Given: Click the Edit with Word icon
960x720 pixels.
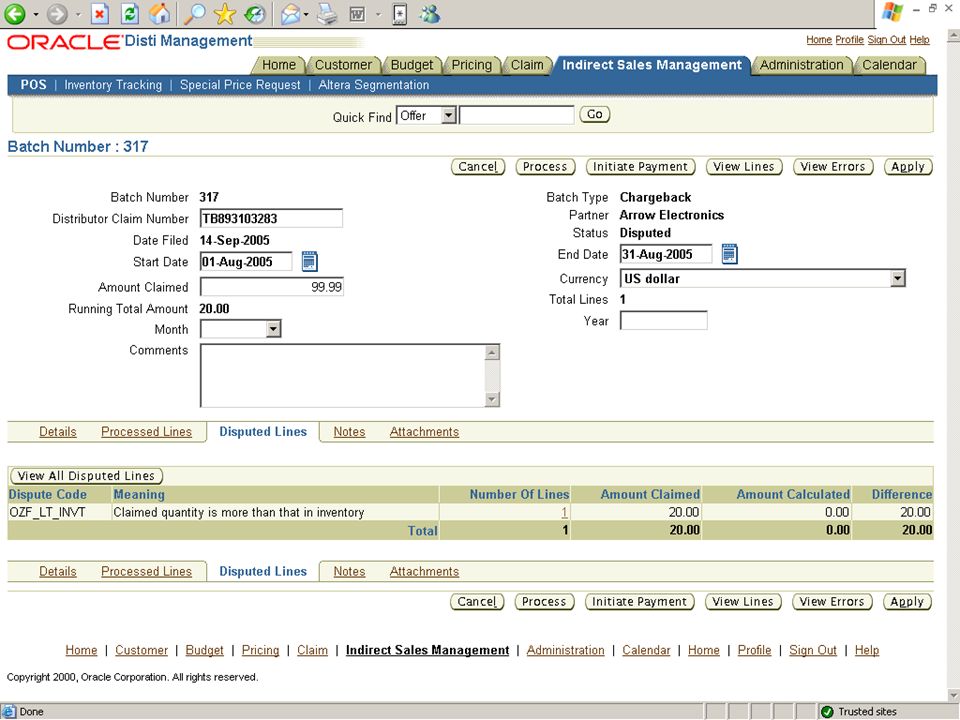Looking at the screenshot, I should pos(358,13).
